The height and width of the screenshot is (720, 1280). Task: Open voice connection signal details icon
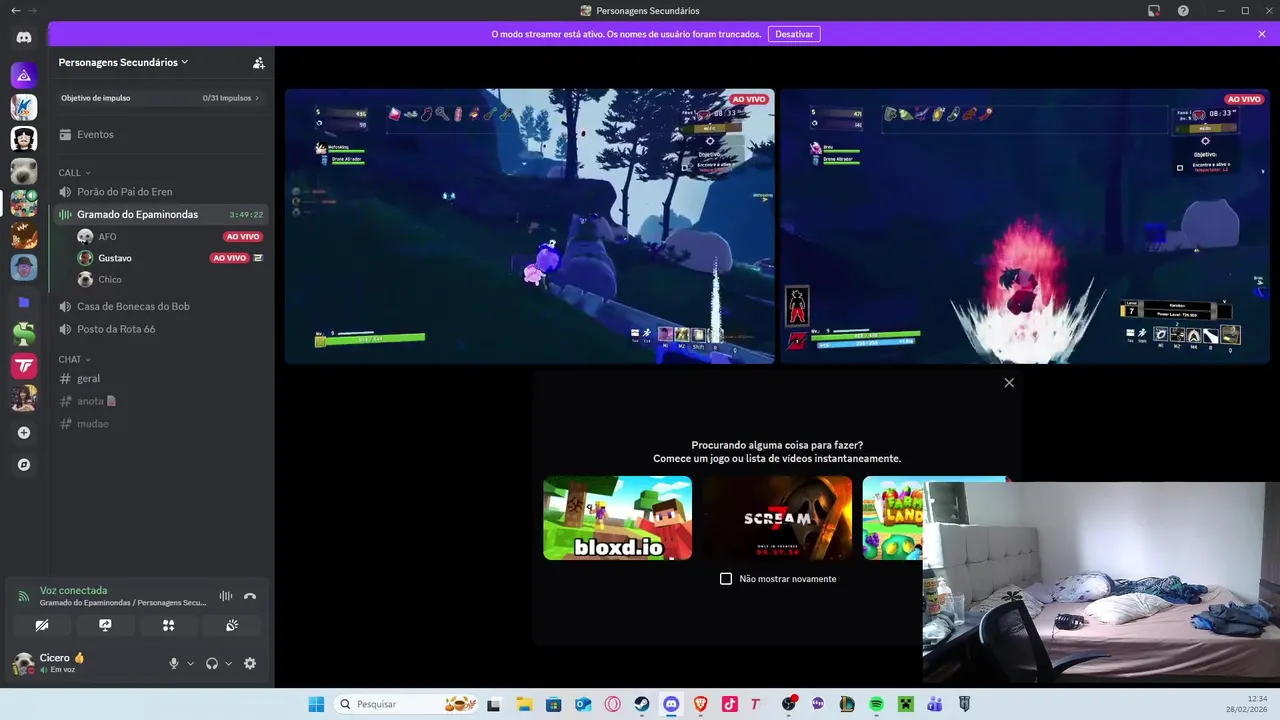point(24,596)
